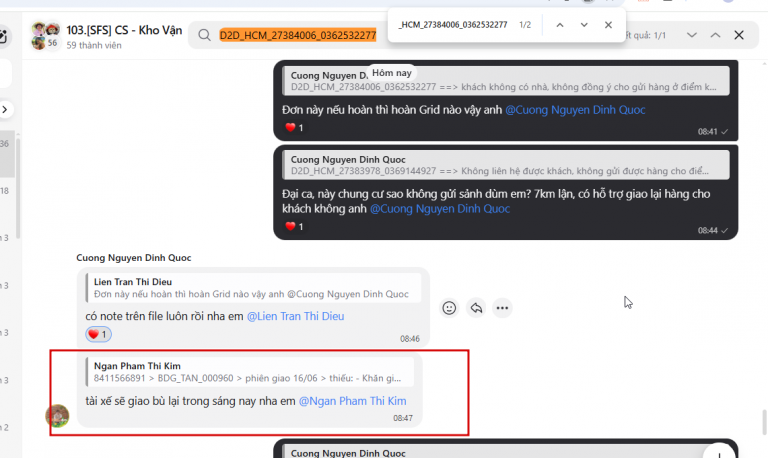Screen dimensions: 768x458
Task: Click the chat scrollbar thumb on right edge
Action: [x=765, y=423]
